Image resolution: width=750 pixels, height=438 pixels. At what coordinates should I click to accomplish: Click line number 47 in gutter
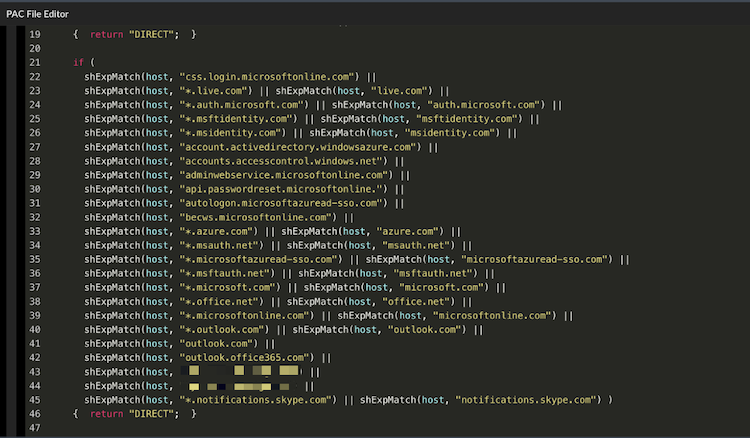pyautogui.click(x=35, y=428)
